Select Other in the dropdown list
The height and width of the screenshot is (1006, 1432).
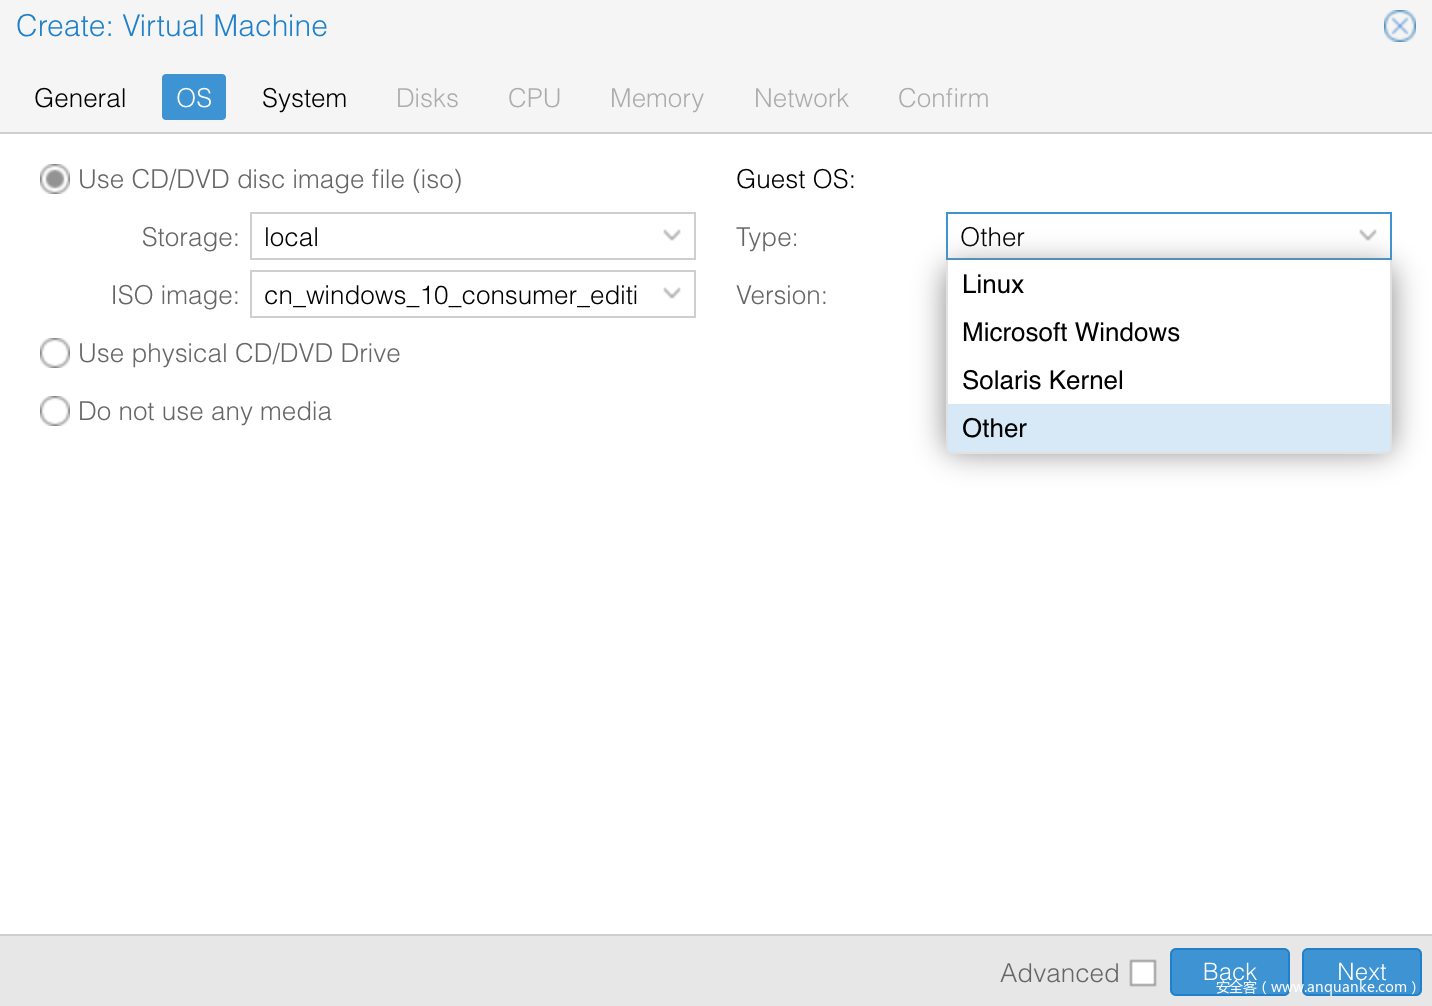(994, 429)
